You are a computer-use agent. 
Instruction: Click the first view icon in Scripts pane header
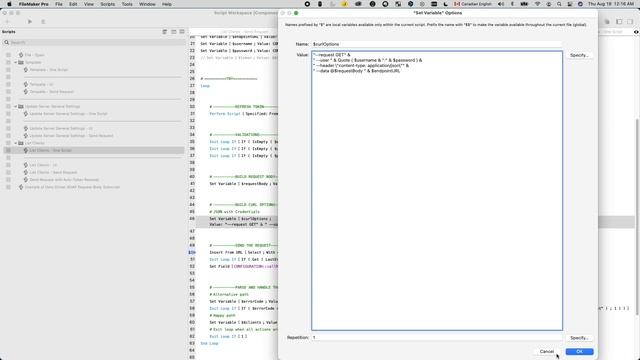pyautogui.click(x=165, y=31)
